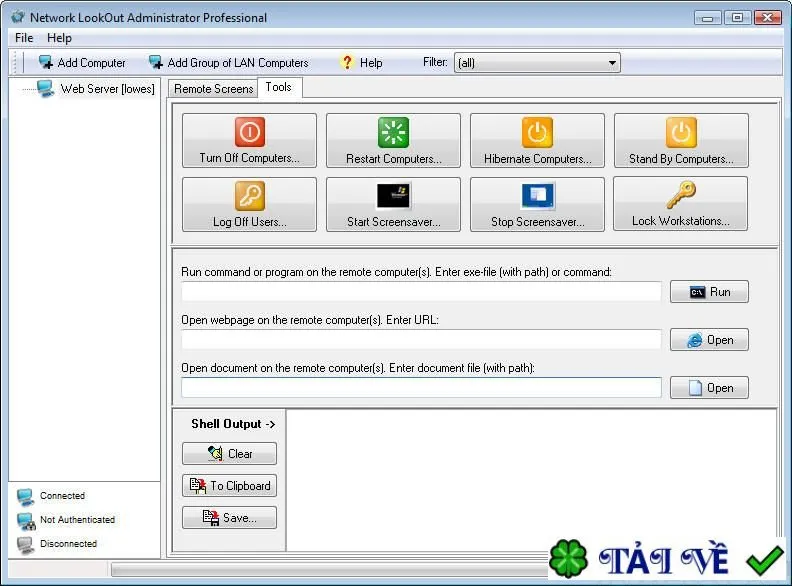The width and height of the screenshot is (792, 586).
Task: Click the Internet Explorer icon on Open button
Action: pyautogui.click(x=695, y=340)
